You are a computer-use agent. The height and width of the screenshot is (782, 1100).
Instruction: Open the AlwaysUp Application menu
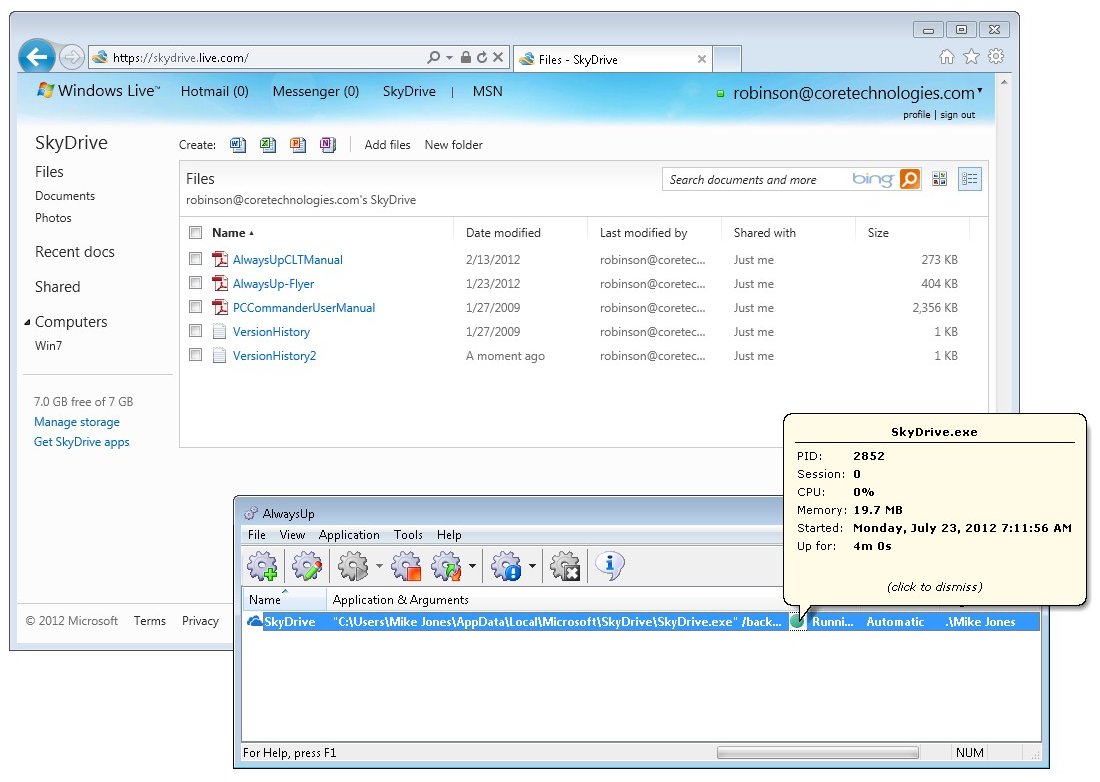coord(349,534)
